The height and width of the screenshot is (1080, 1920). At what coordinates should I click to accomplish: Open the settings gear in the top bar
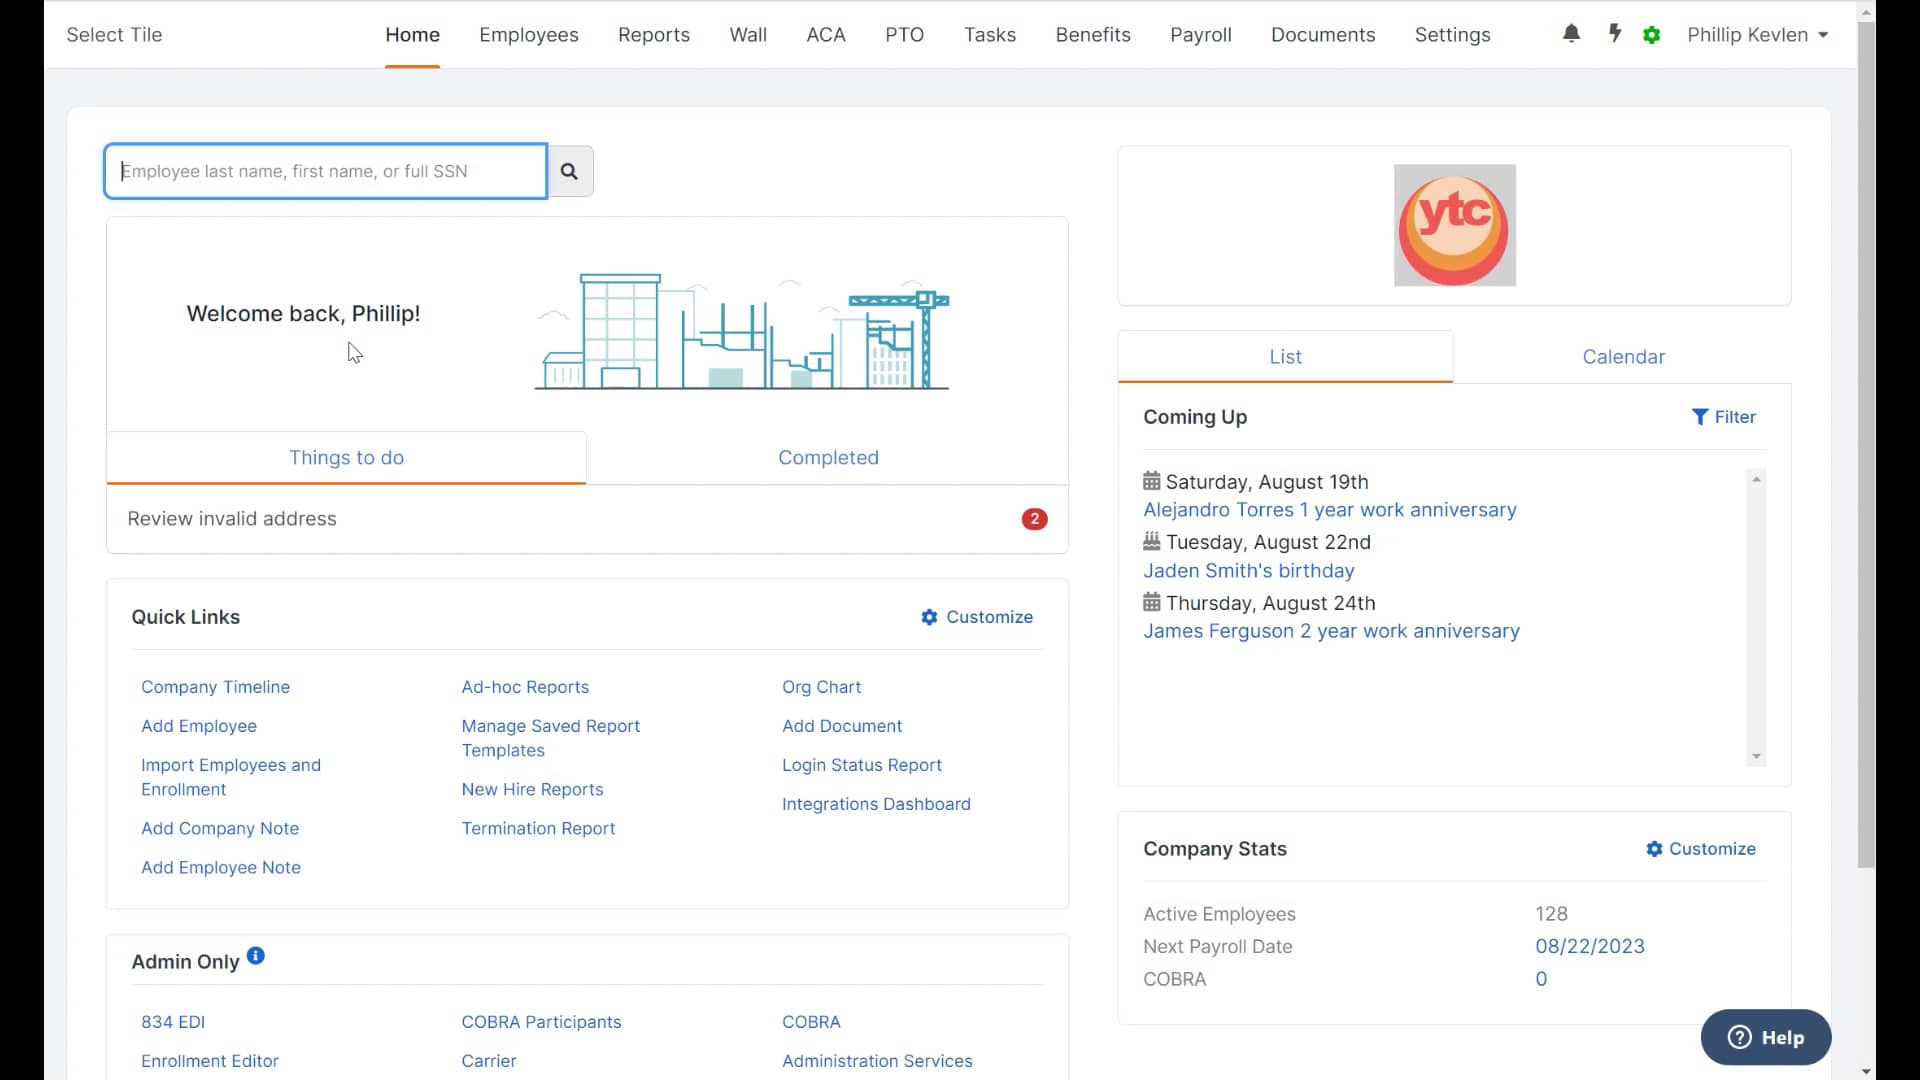coord(1652,34)
